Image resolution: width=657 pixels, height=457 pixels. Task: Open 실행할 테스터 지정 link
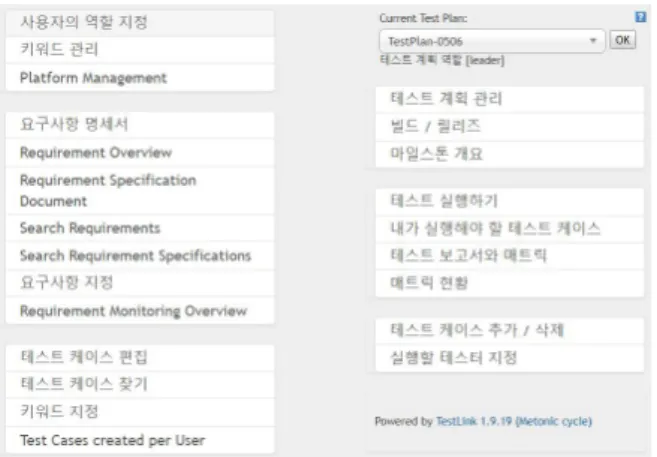510,358
